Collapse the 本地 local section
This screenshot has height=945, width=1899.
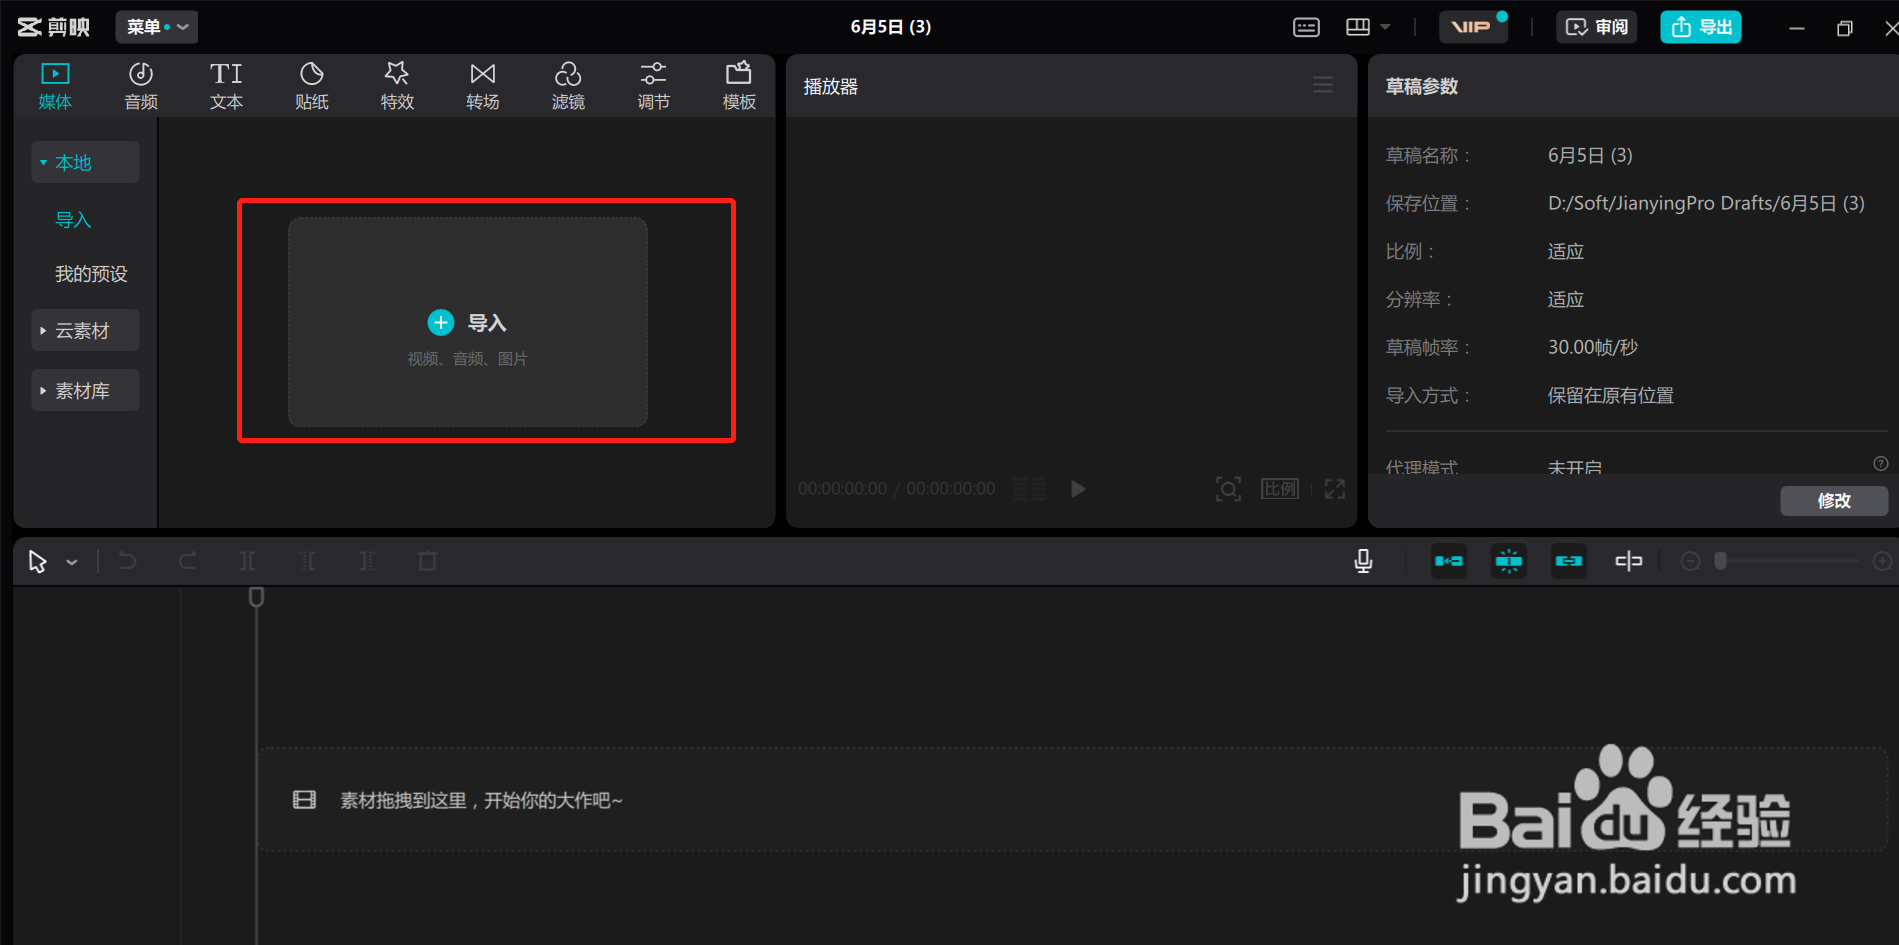[85, 162]
